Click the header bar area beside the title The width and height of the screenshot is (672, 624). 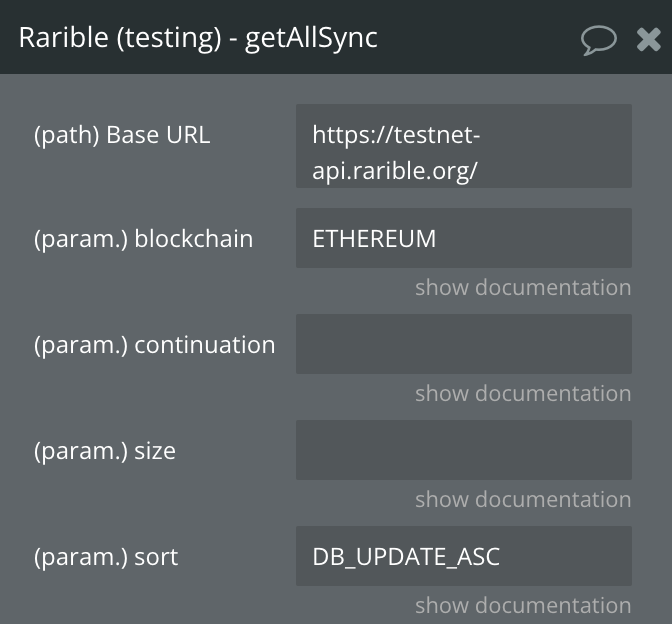click(x=476, y=38)
